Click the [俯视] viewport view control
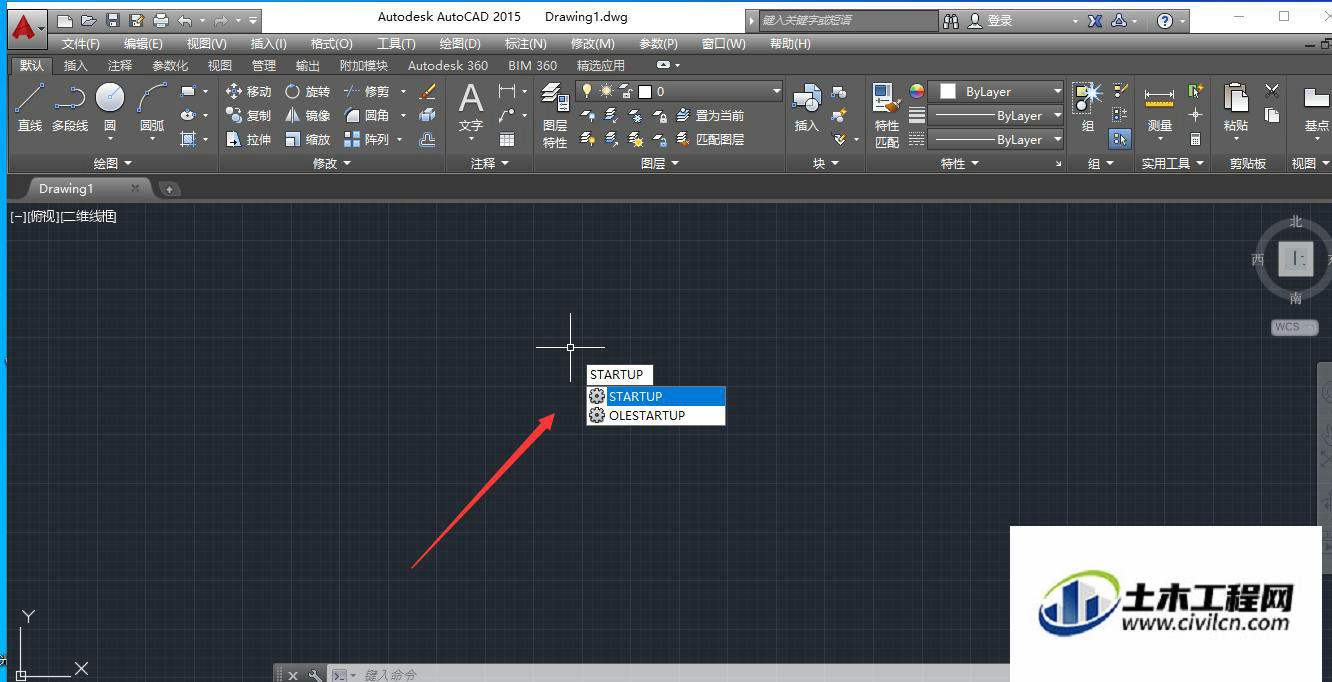This screenshot has width=1332, height=682. coord(44,216)
